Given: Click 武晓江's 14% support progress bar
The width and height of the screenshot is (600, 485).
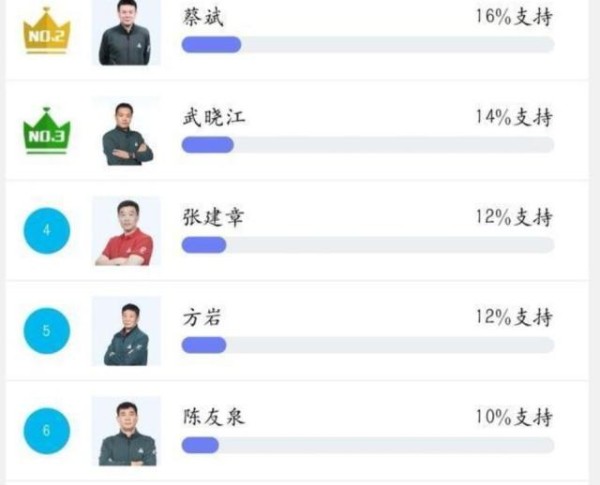Looking at the screenshot, I should [x=368, y=145].
